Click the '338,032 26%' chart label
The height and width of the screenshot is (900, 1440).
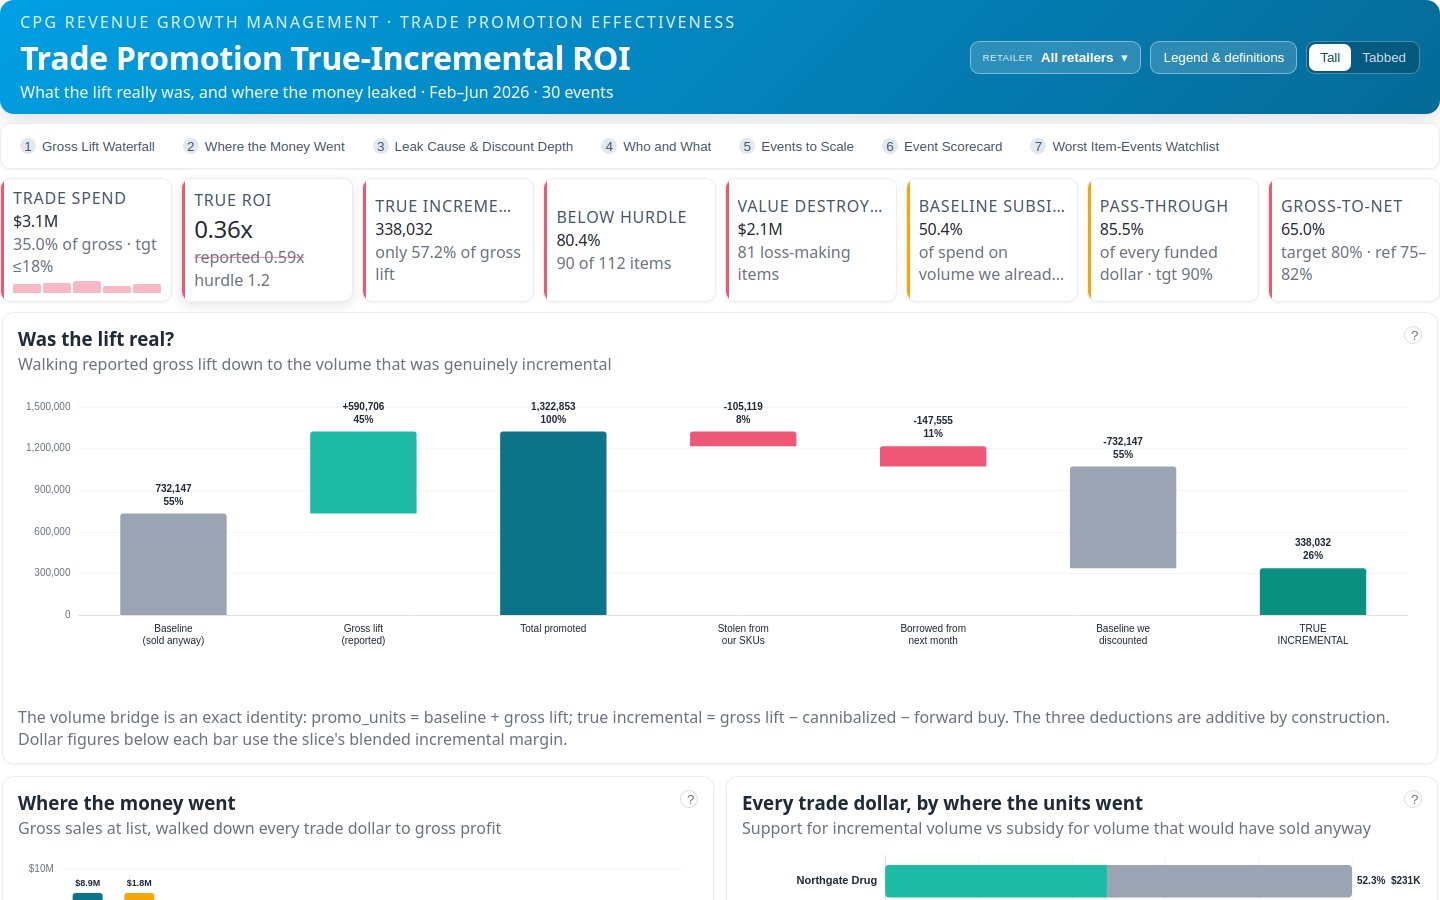coord(1313,549)
